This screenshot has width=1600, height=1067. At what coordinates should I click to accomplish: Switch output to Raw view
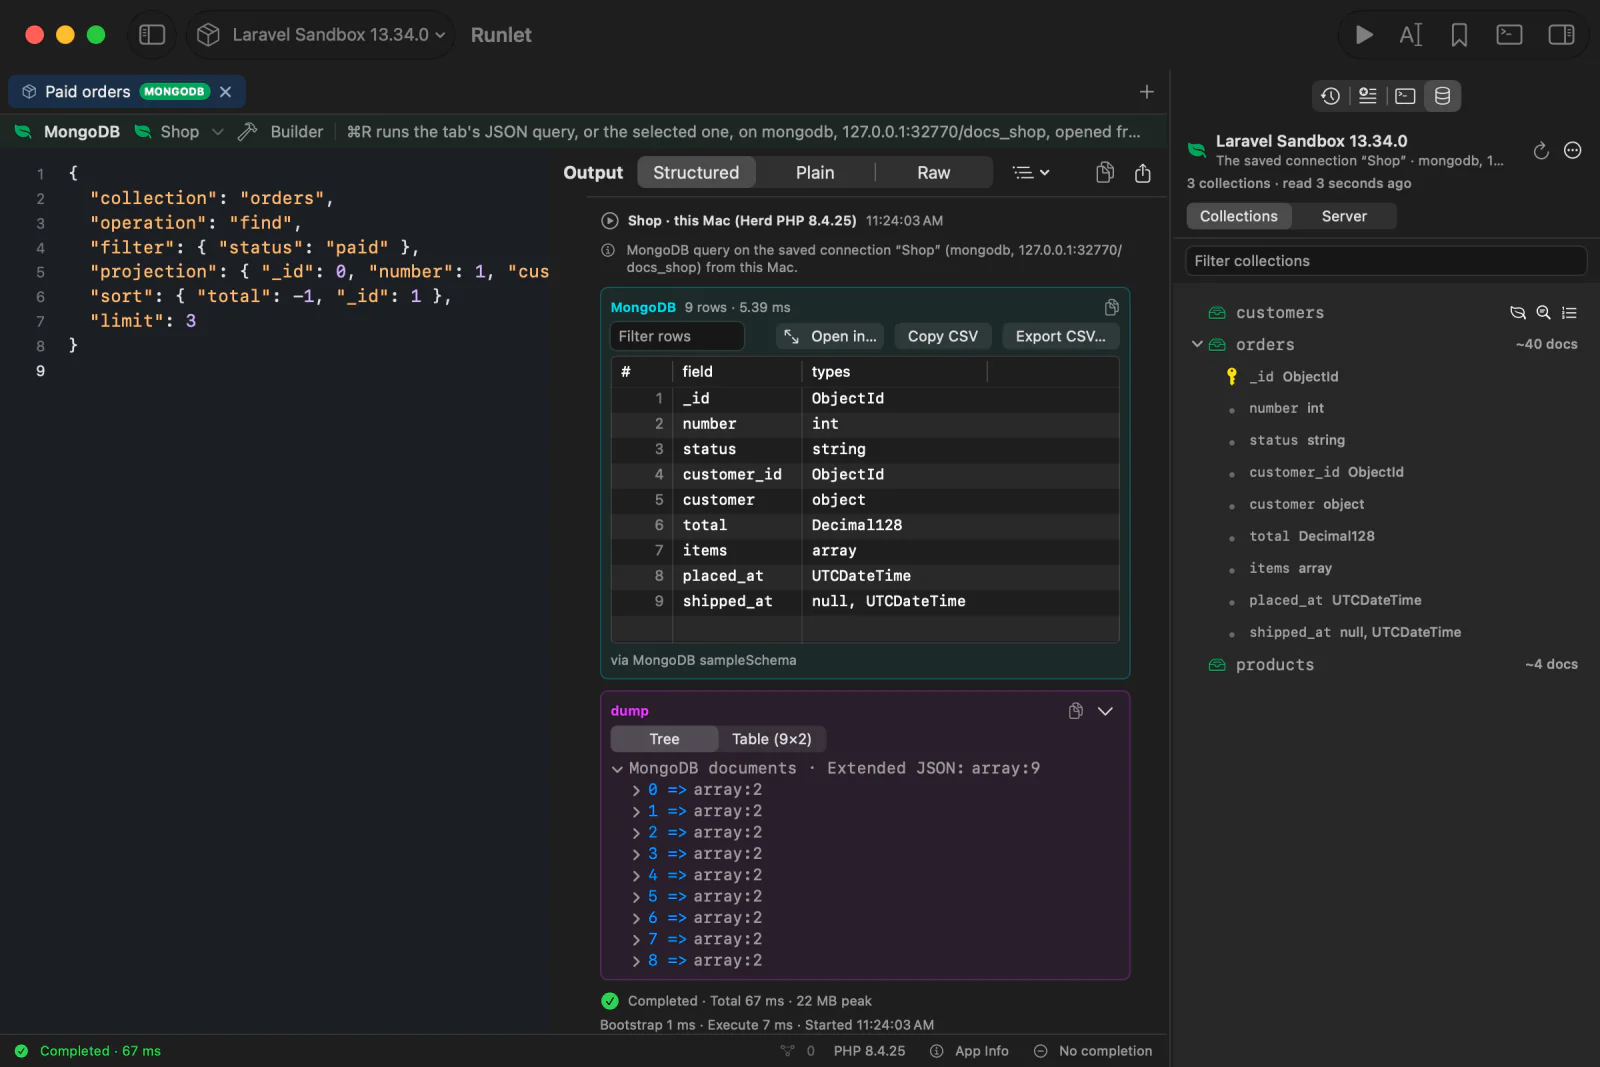tap(934, 173)
